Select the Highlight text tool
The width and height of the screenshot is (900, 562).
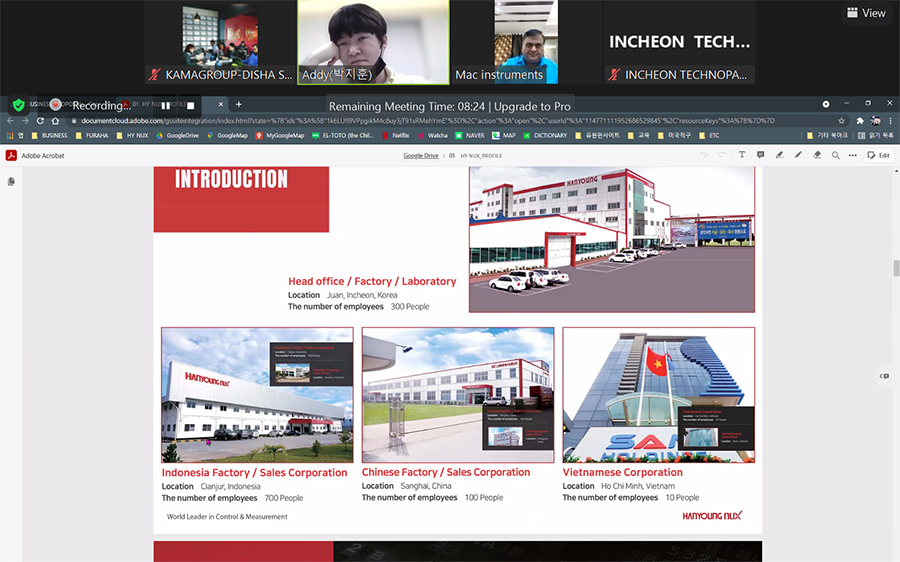pyautogui.click(x=779, y=155)
